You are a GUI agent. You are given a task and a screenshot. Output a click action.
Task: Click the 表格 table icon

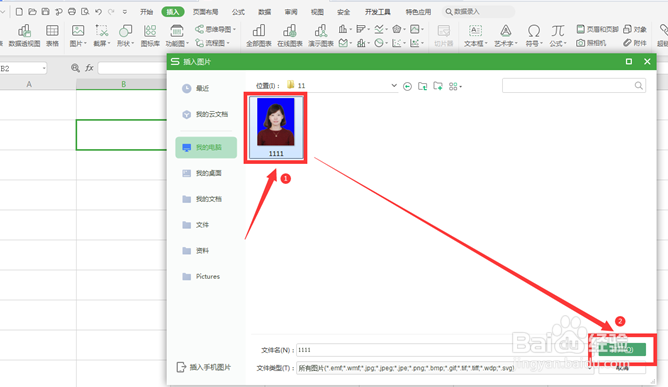coord(52,35)
